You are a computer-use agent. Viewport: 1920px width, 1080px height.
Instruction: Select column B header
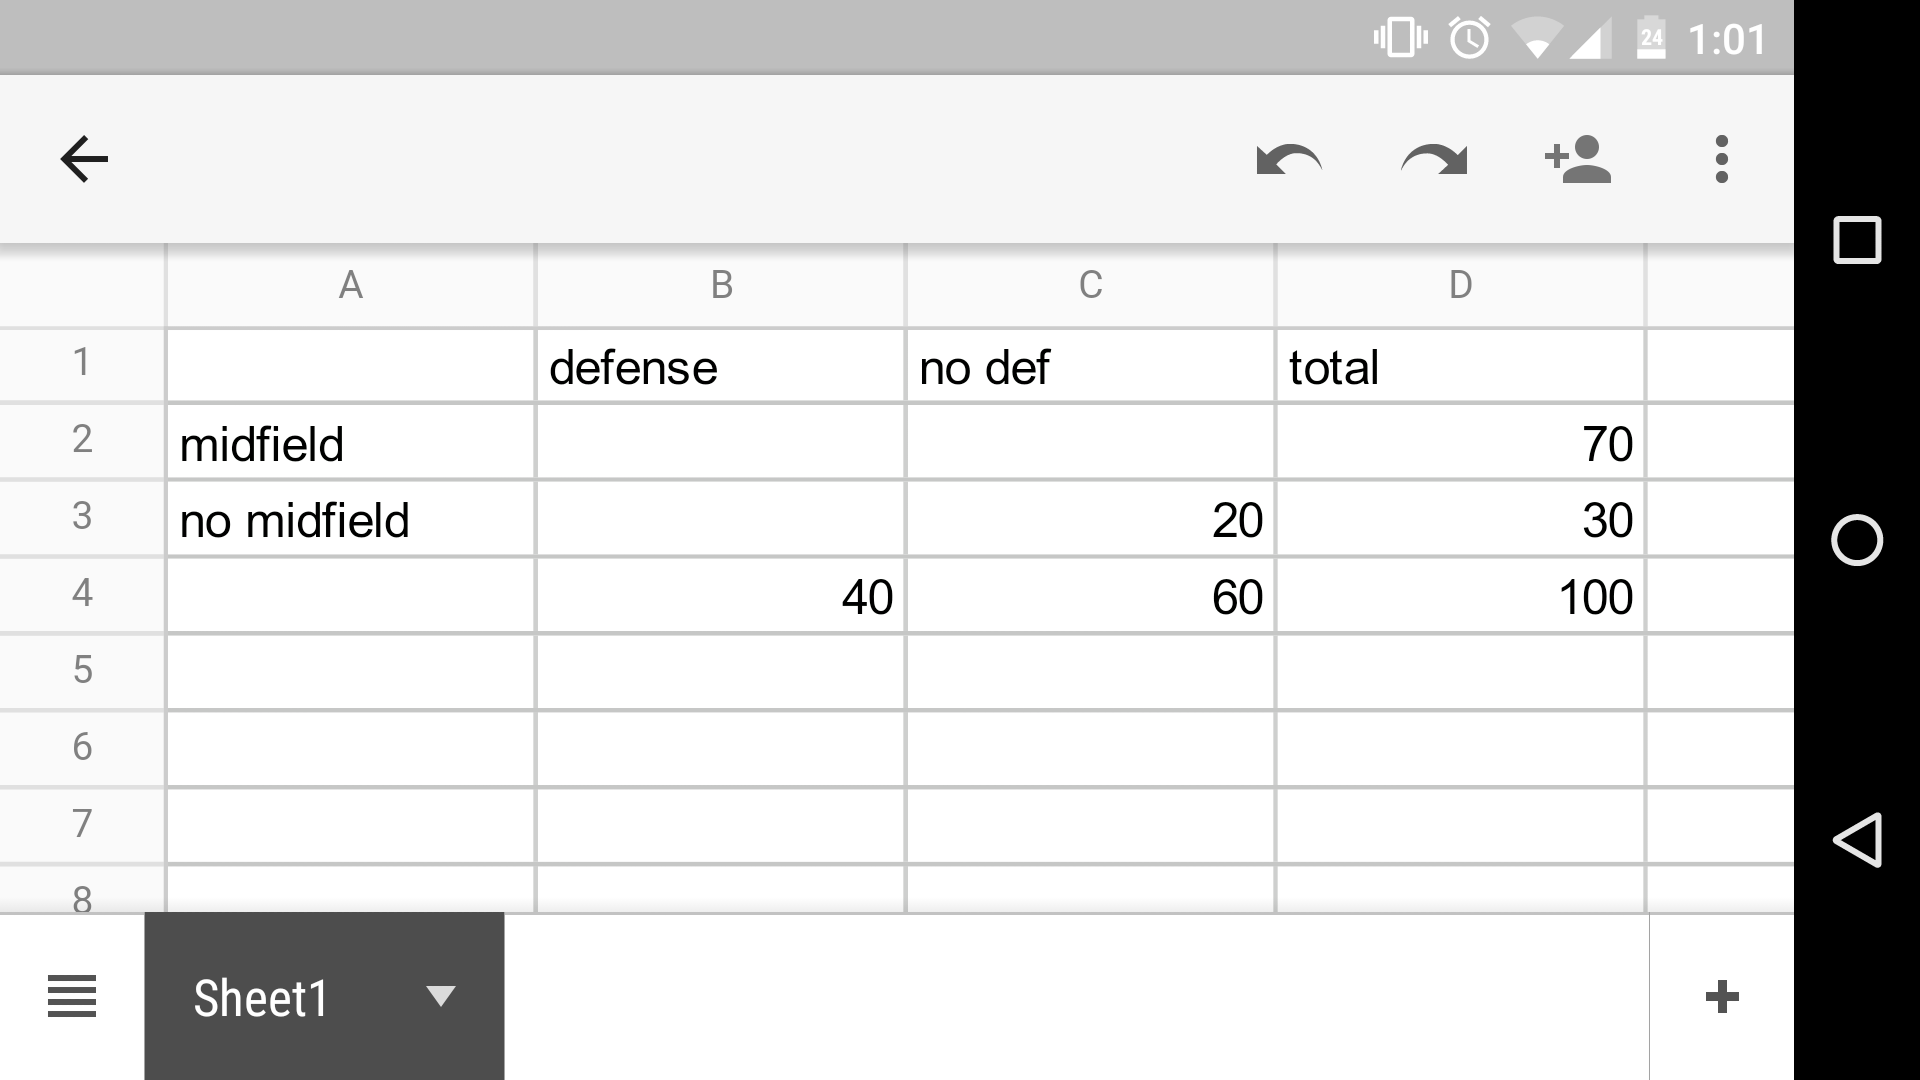[x=720, y=286]
